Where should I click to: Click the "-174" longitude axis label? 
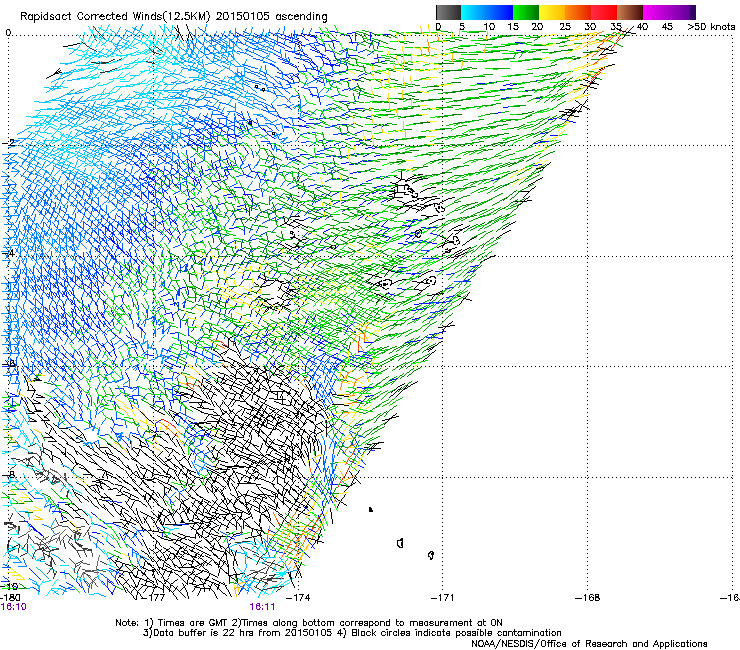(299, 598)
